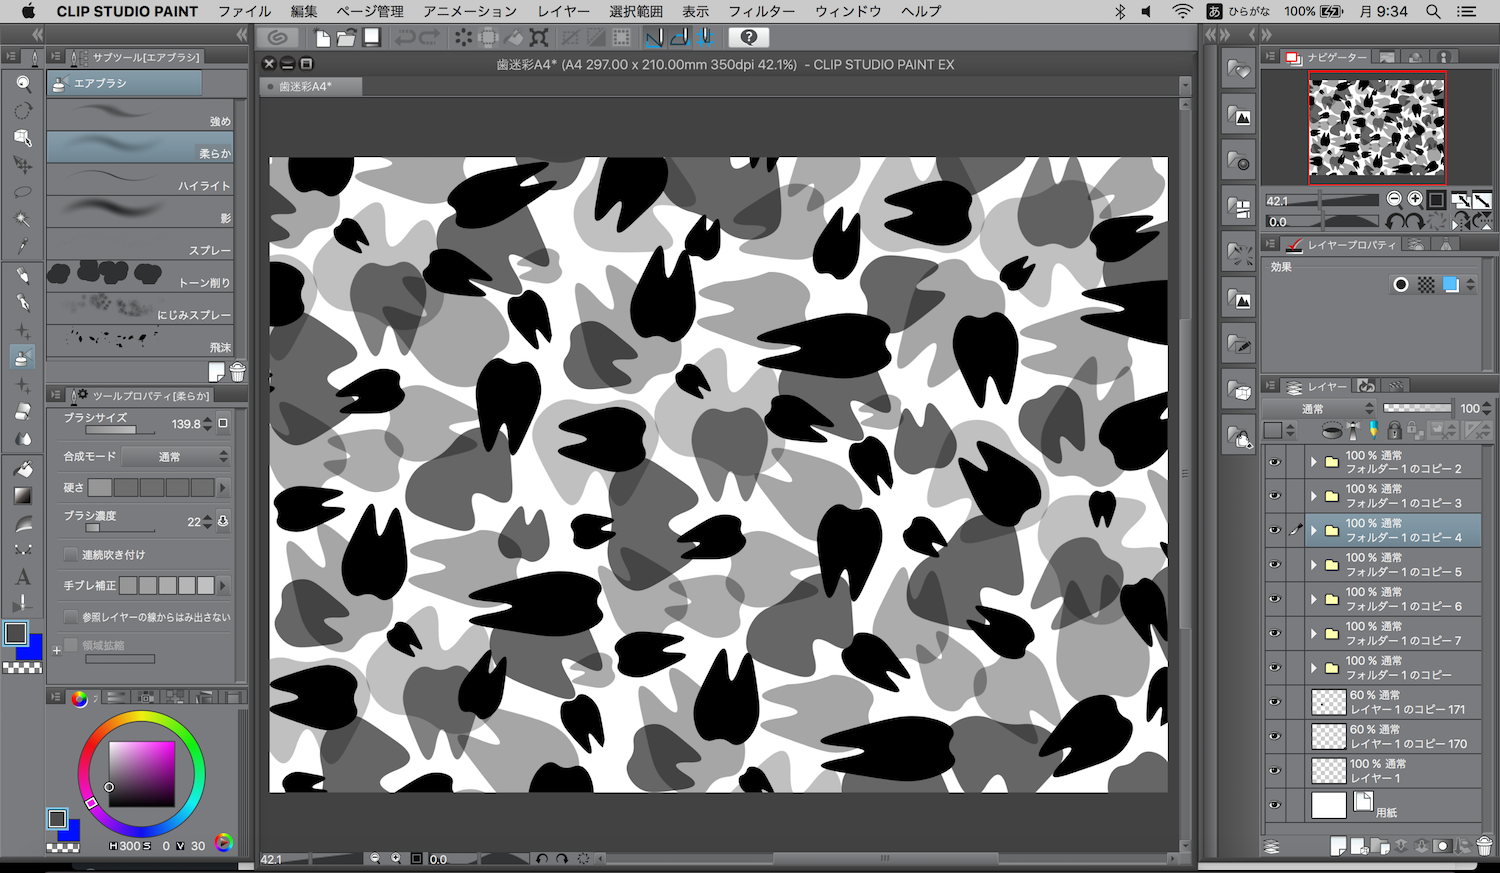Open Spotlight search in macOS menu bar
Screen dimensions: 1500x873
tap(1433, 11)
